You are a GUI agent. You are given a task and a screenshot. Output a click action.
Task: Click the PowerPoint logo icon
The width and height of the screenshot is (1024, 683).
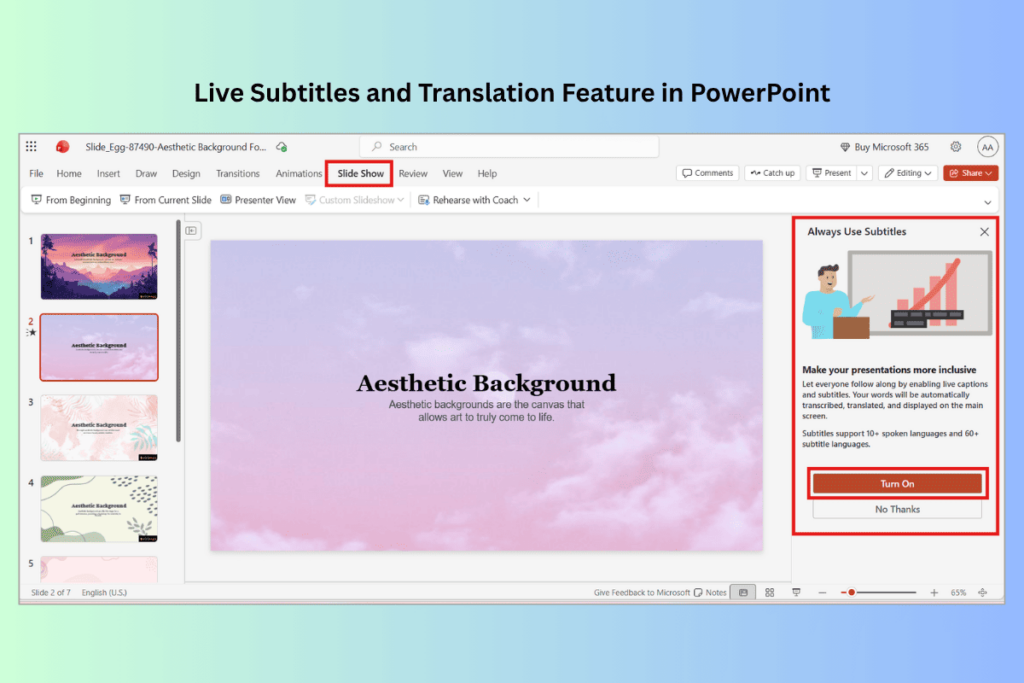63,146
